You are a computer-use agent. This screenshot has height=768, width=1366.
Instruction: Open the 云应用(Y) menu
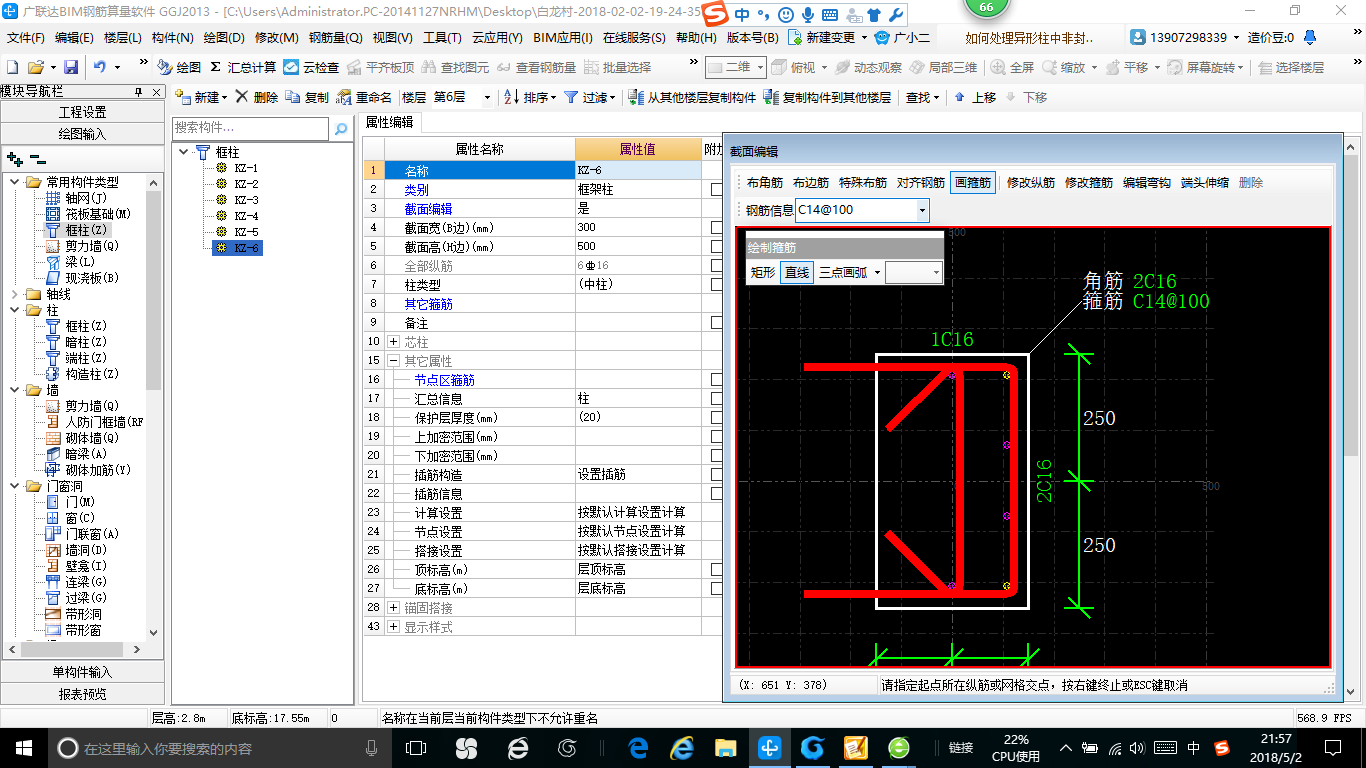pos(497,38)
